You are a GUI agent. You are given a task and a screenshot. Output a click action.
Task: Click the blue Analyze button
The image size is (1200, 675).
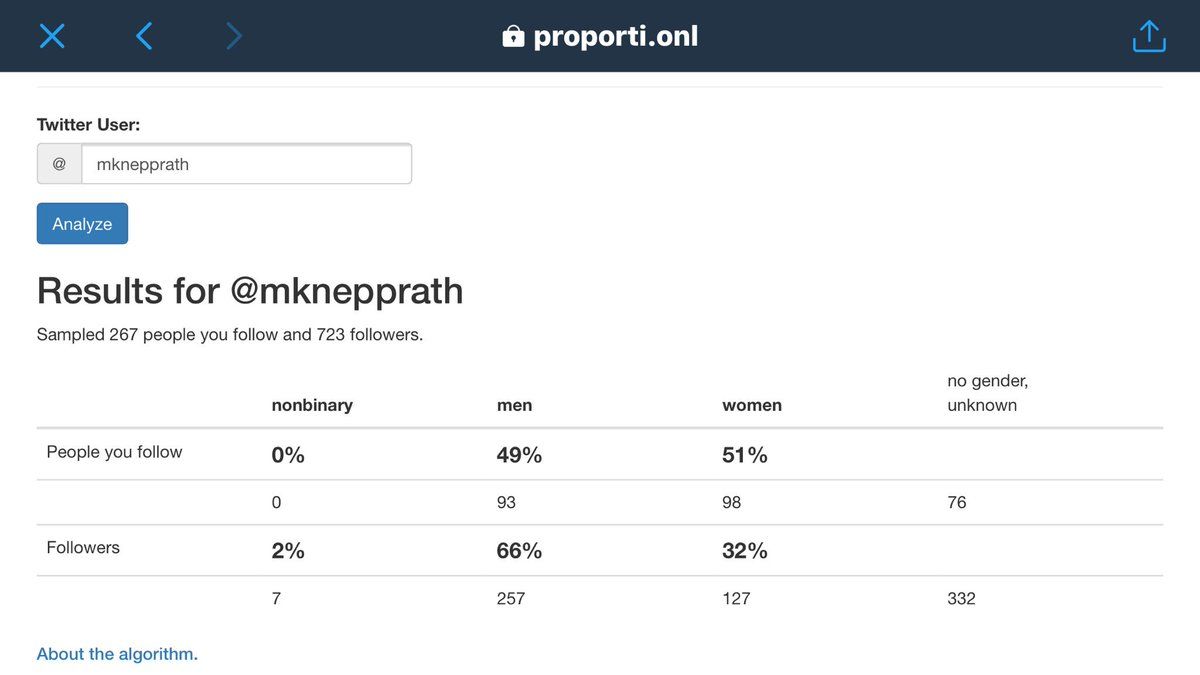coord(82,224)
